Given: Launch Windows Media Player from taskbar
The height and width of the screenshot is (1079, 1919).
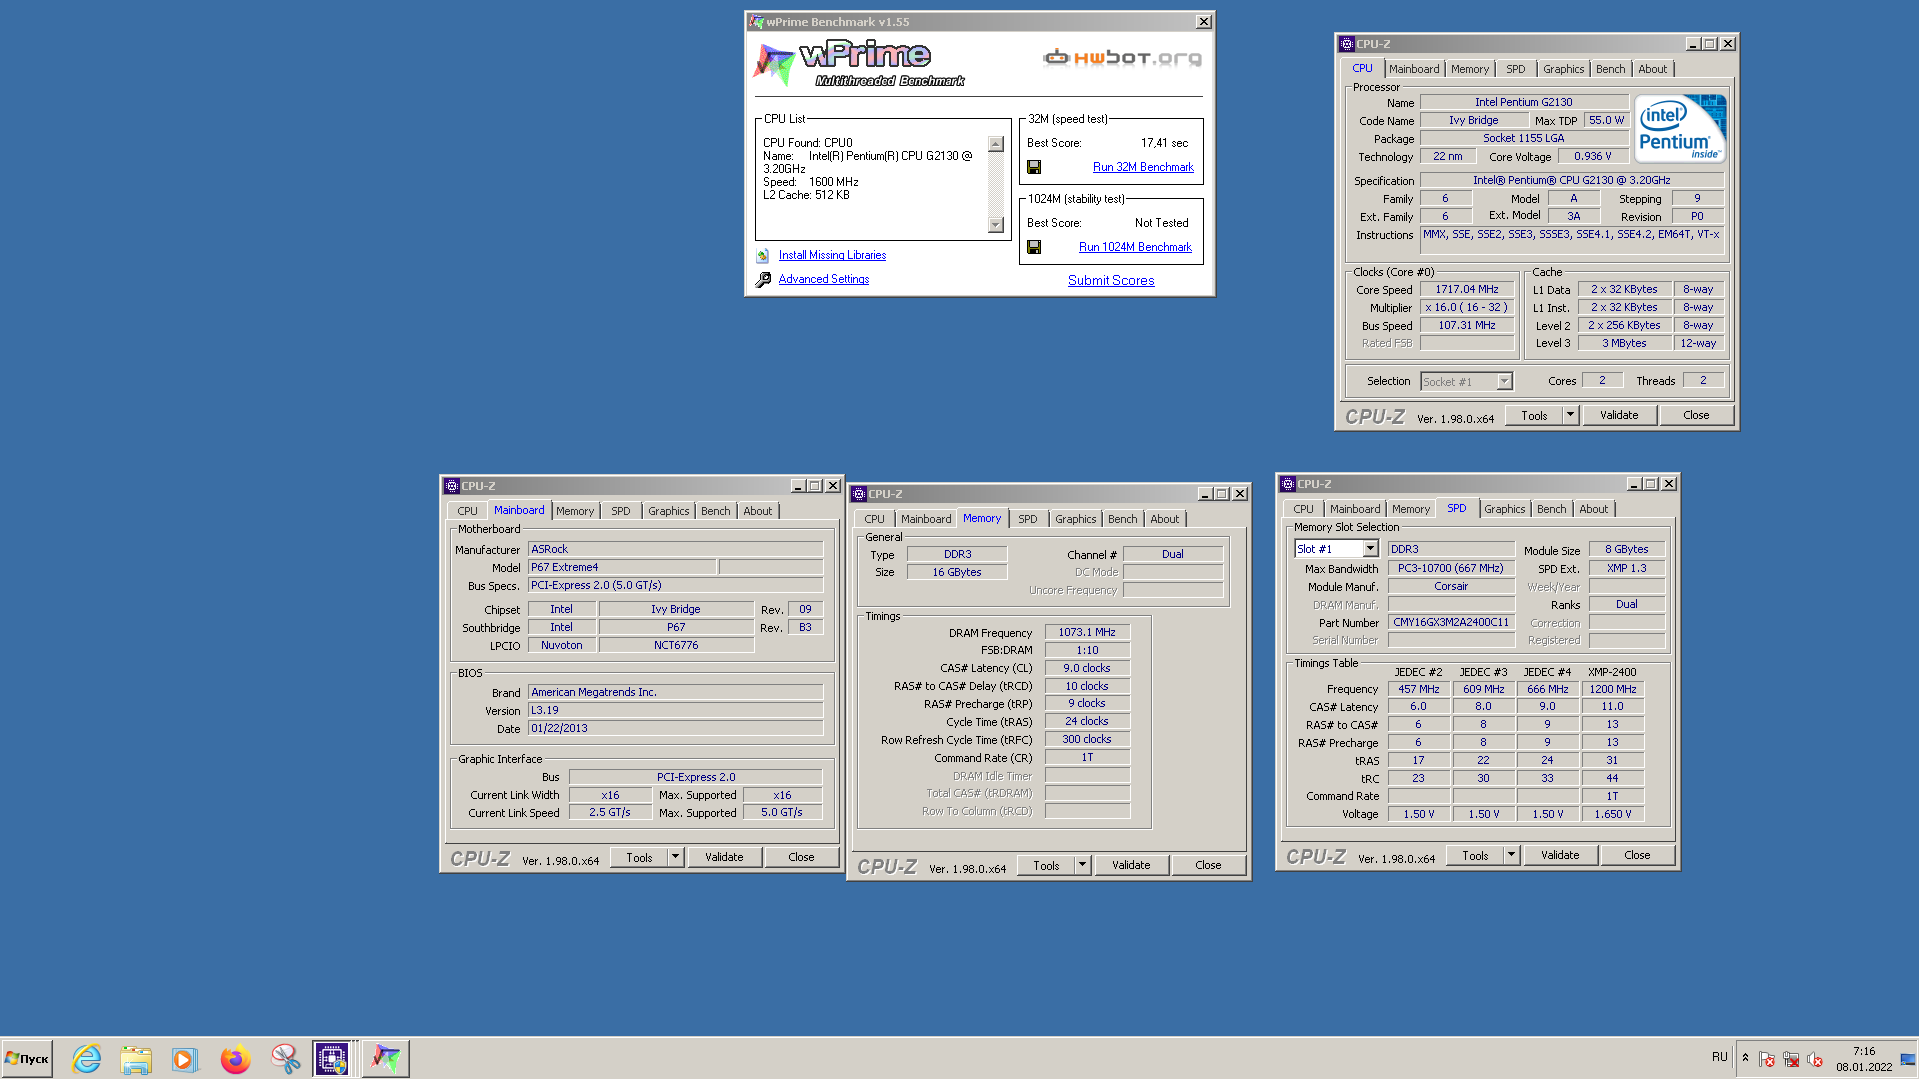Looking at the screenshot, I should 184,1058.
